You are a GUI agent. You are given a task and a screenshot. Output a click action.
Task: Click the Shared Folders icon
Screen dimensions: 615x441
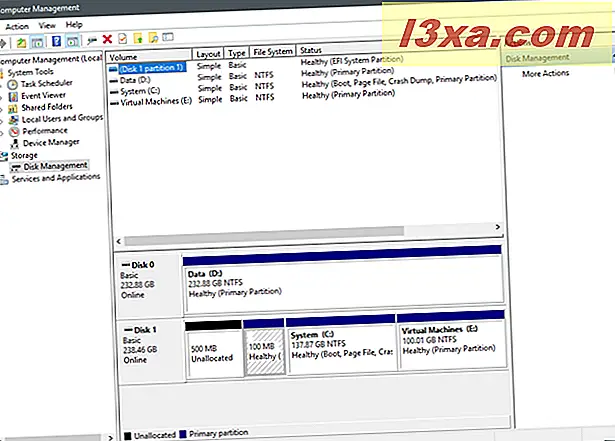click(13, 108)
